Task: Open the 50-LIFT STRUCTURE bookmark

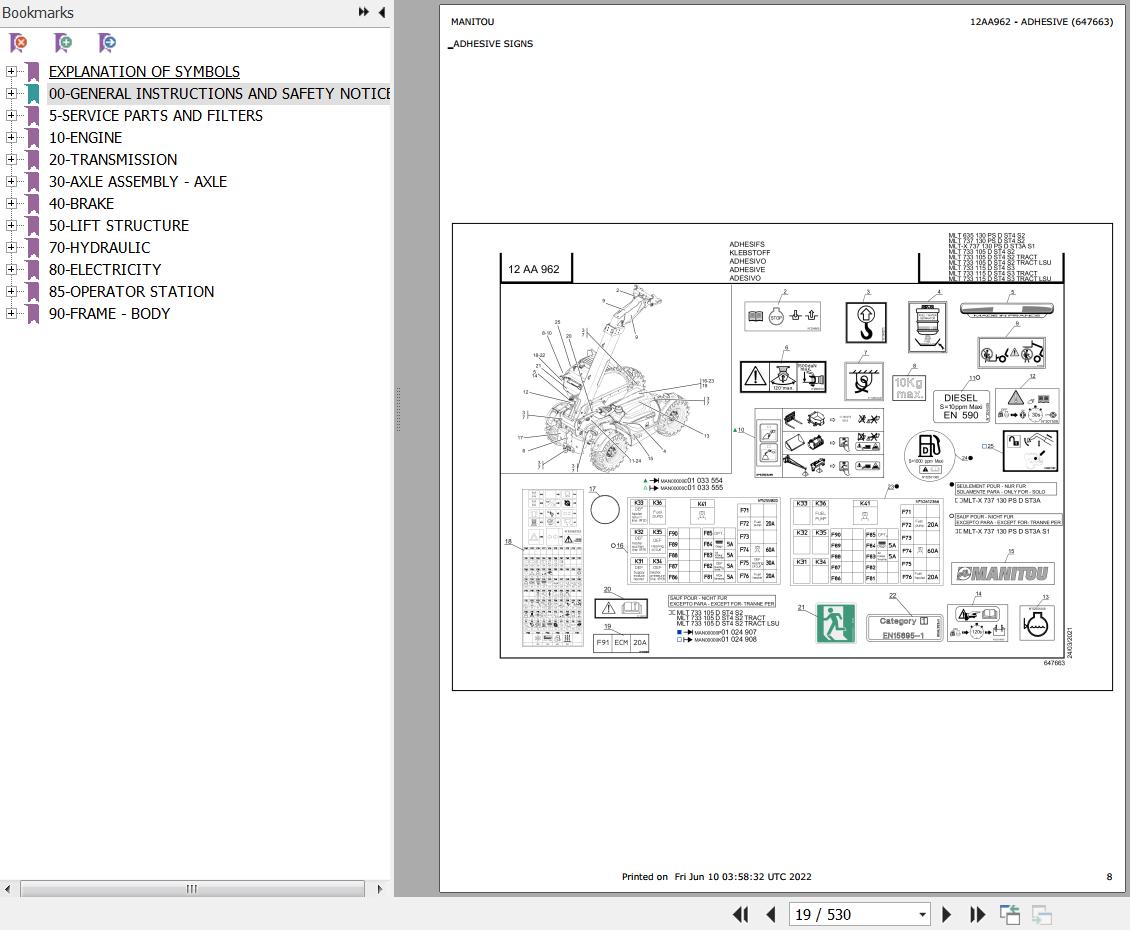Action: [x=119, y=226]
